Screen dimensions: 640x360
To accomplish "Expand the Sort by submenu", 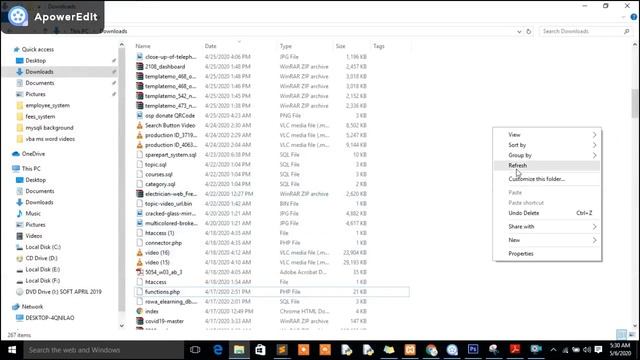I will click(x=547, y=145).
